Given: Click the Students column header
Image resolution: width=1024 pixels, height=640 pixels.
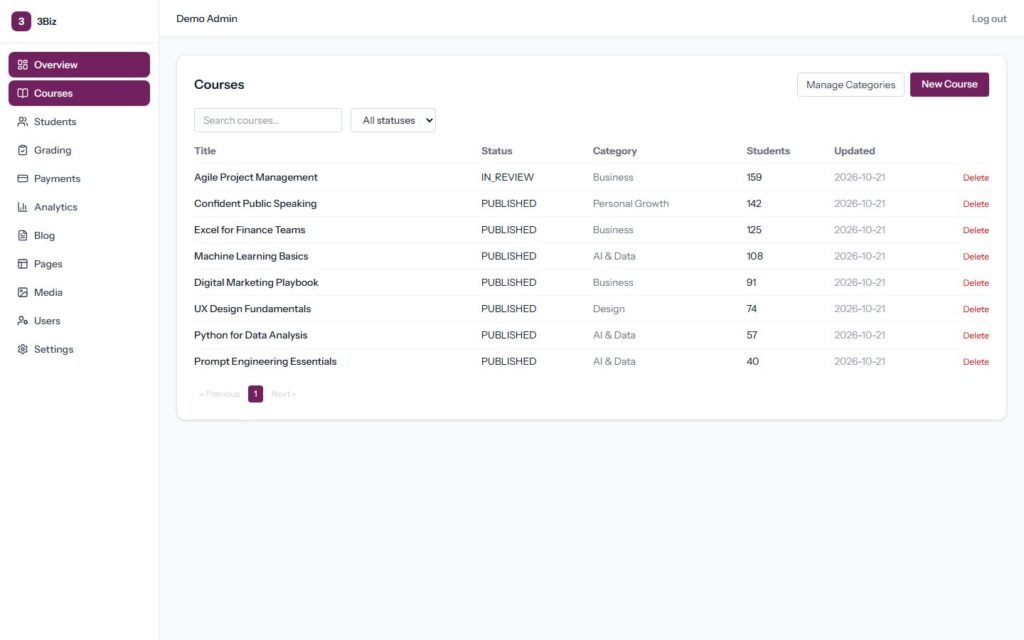Looking at the screenshot, I should (768, 151).
